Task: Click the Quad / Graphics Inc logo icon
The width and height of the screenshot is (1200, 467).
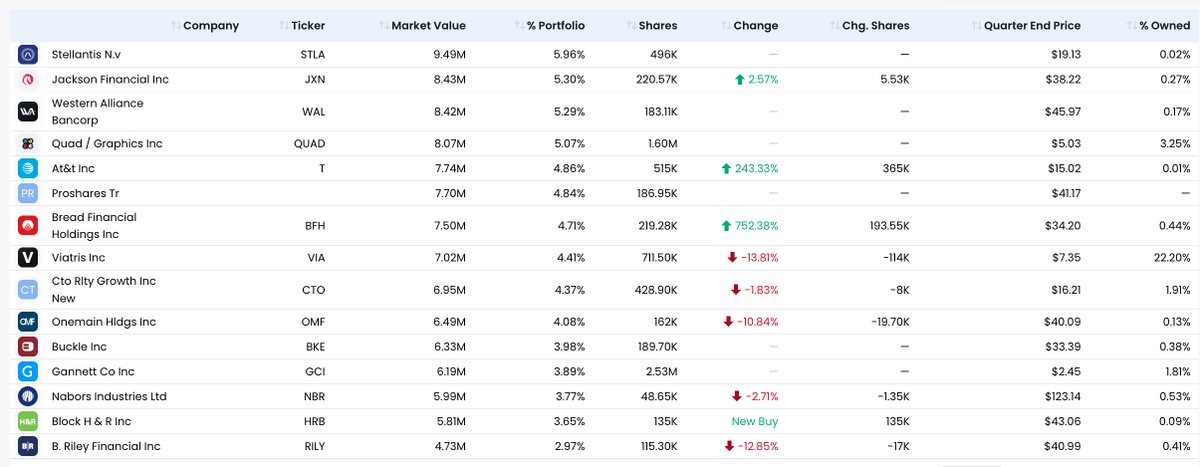Action: (28, 144)
